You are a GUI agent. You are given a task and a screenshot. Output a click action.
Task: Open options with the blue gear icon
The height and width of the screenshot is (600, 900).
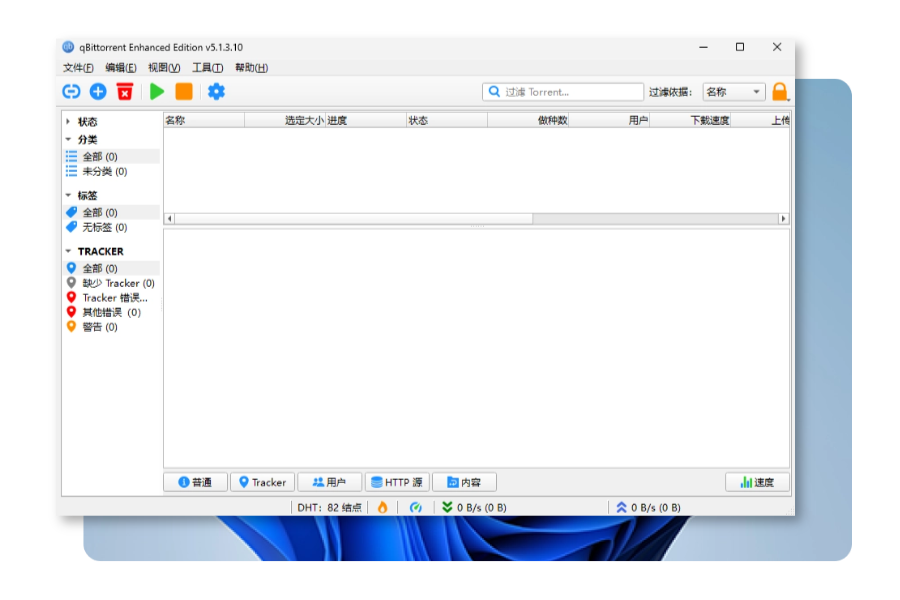[x=216, y=92]
